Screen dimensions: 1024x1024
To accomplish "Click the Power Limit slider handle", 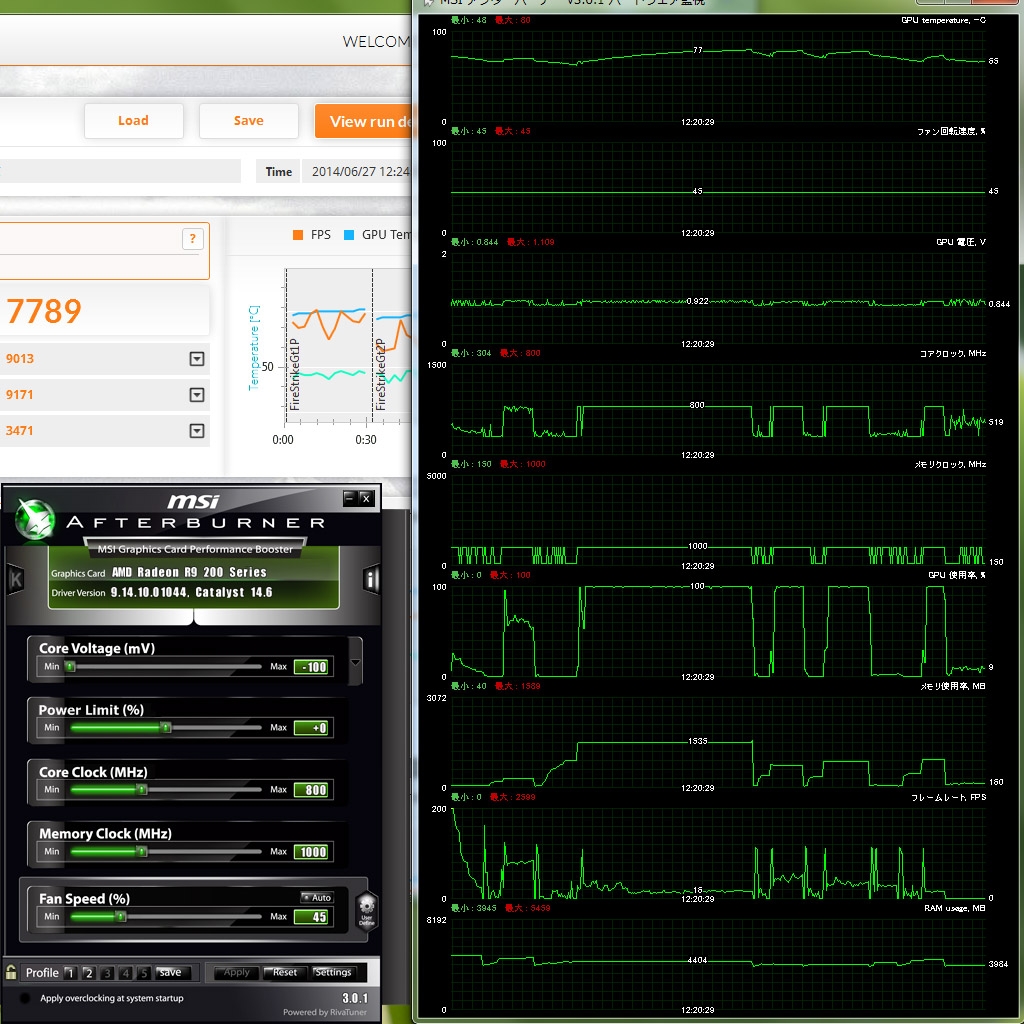I will point(167,728).
